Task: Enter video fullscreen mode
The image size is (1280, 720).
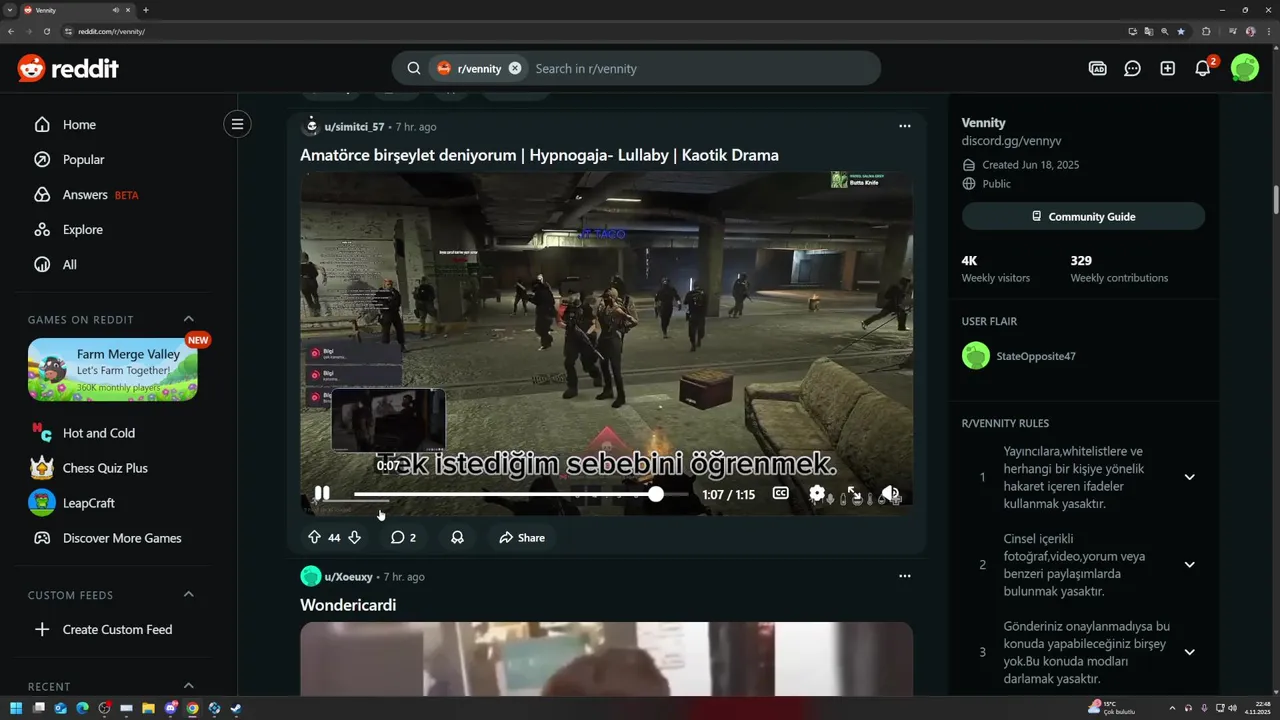Action: 854,494
